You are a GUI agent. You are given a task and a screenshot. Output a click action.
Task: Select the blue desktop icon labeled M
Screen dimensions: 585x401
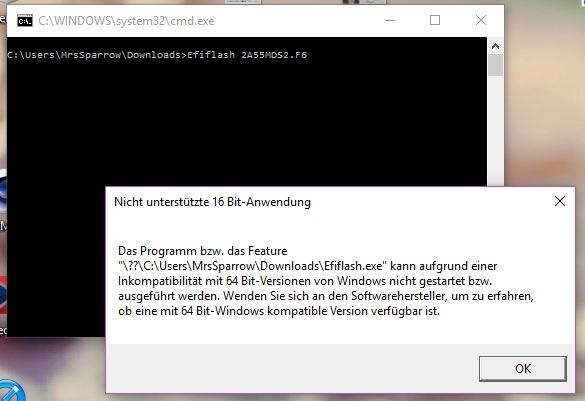pos(3,190)
